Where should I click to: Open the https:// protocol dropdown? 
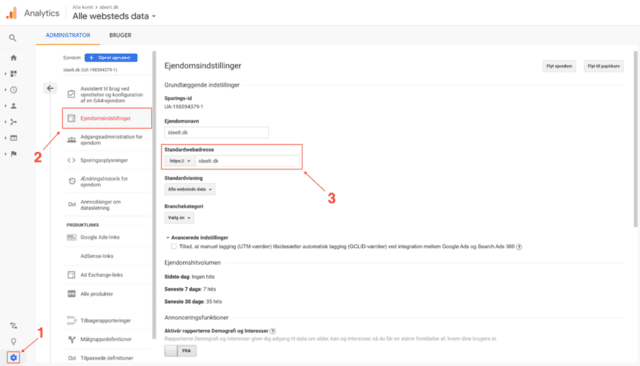180,161
